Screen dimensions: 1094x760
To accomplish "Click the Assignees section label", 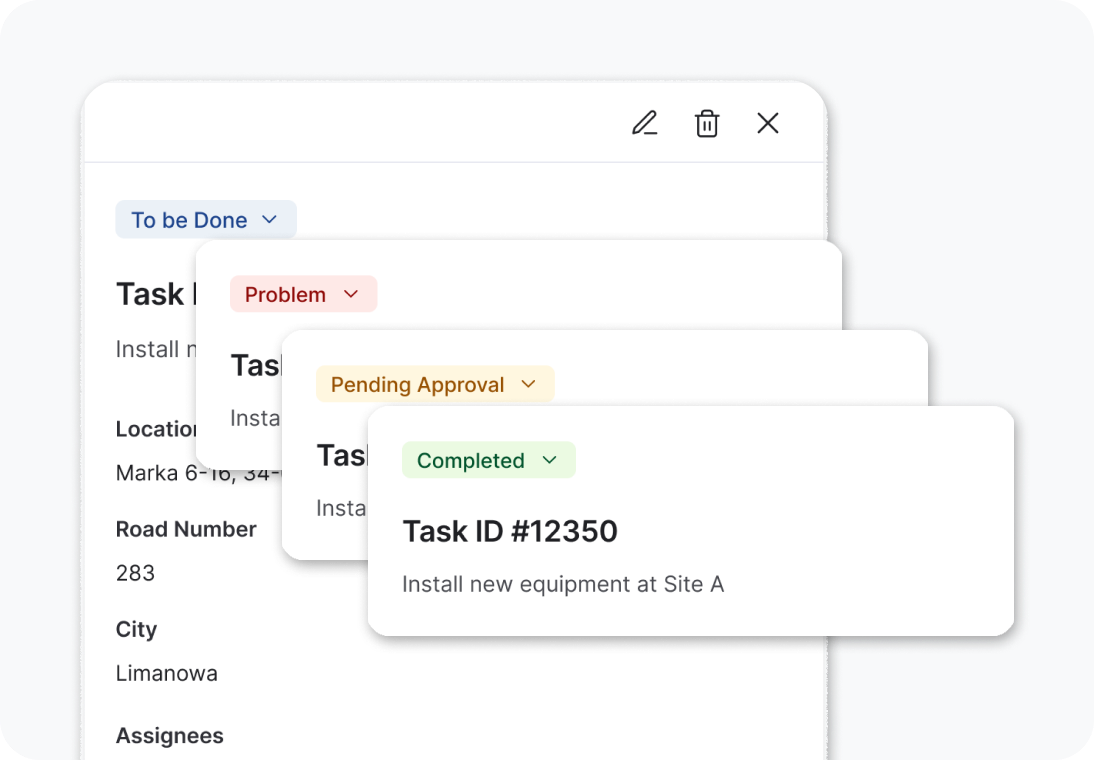I will [170, 736].
